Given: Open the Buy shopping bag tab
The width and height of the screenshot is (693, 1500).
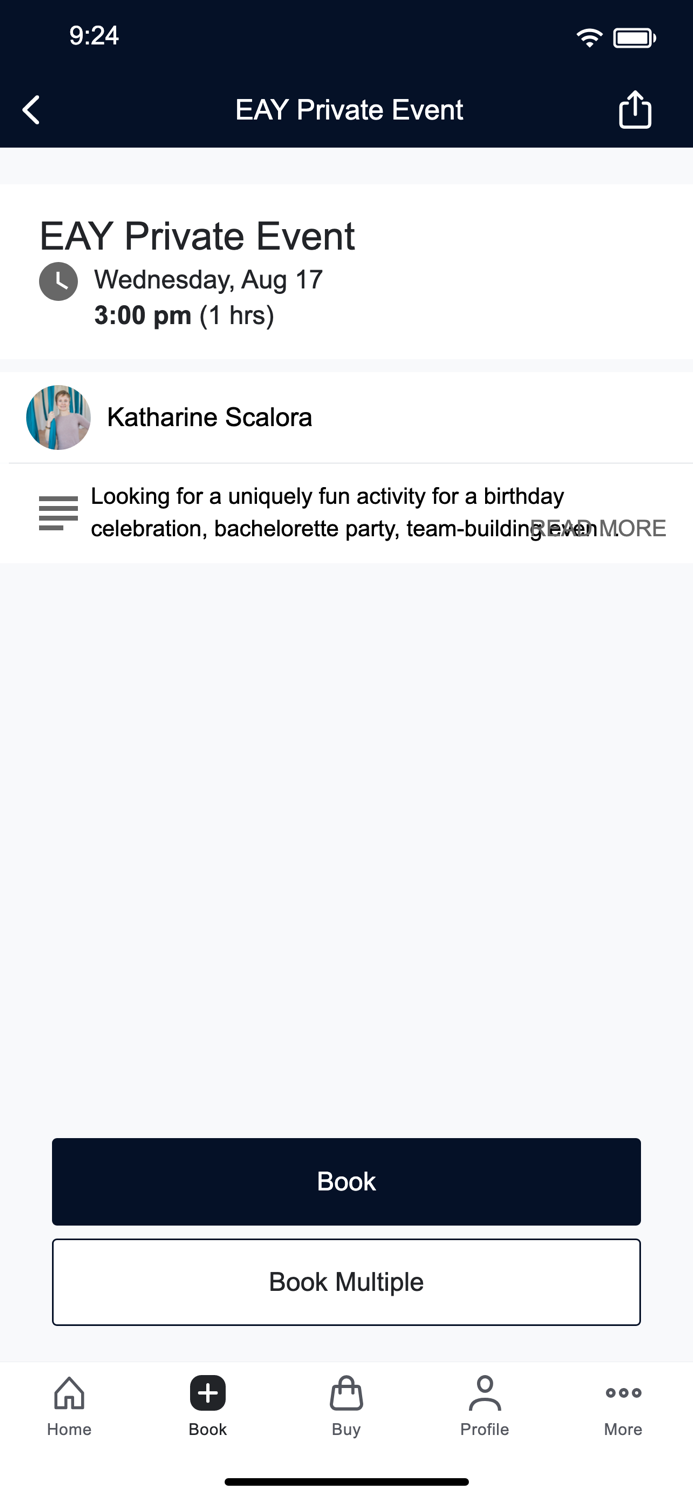Looking at the screenshot, I should tap(346, 1406).
